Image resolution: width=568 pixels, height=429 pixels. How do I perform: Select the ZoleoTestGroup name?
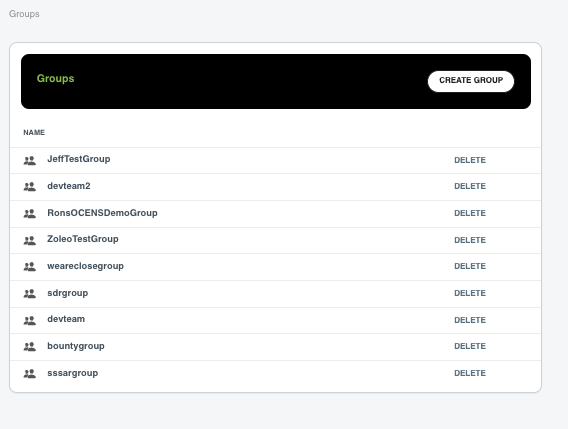[83, 239]
